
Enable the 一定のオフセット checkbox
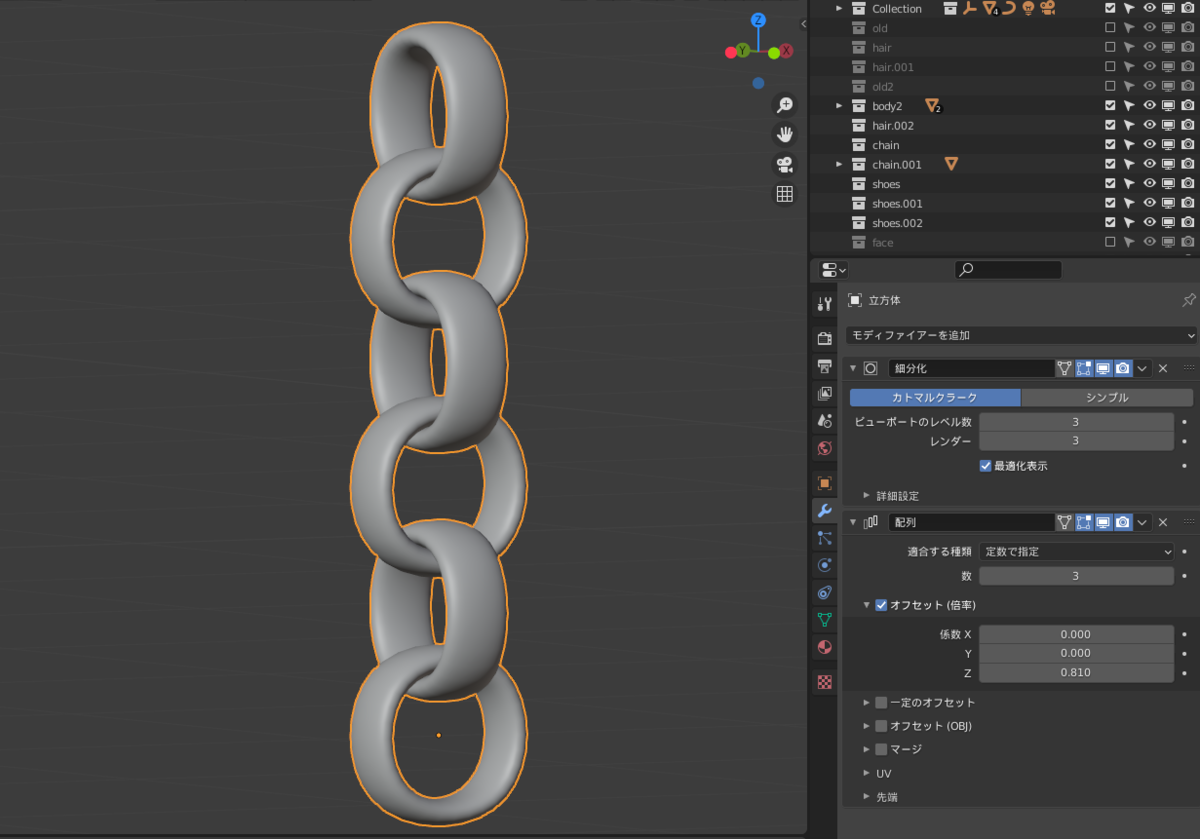point(881,703)
